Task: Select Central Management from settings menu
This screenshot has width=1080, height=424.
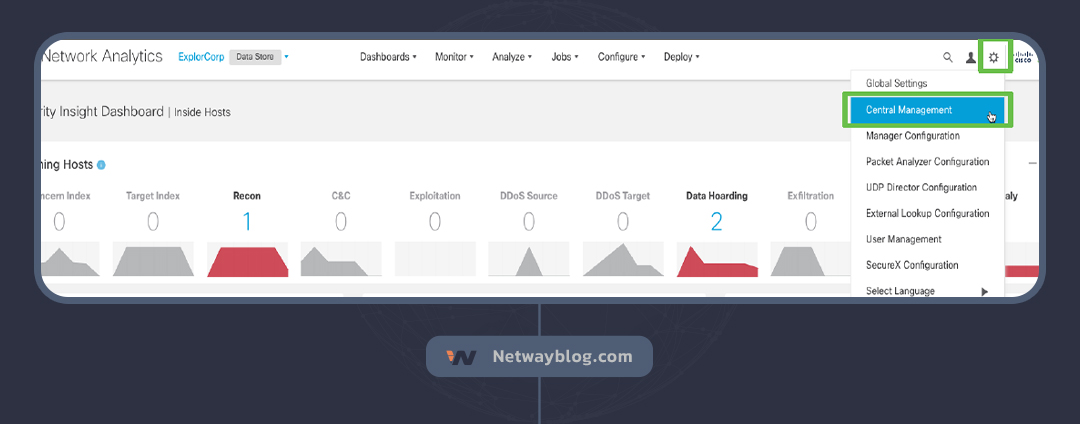Action: 909,110
